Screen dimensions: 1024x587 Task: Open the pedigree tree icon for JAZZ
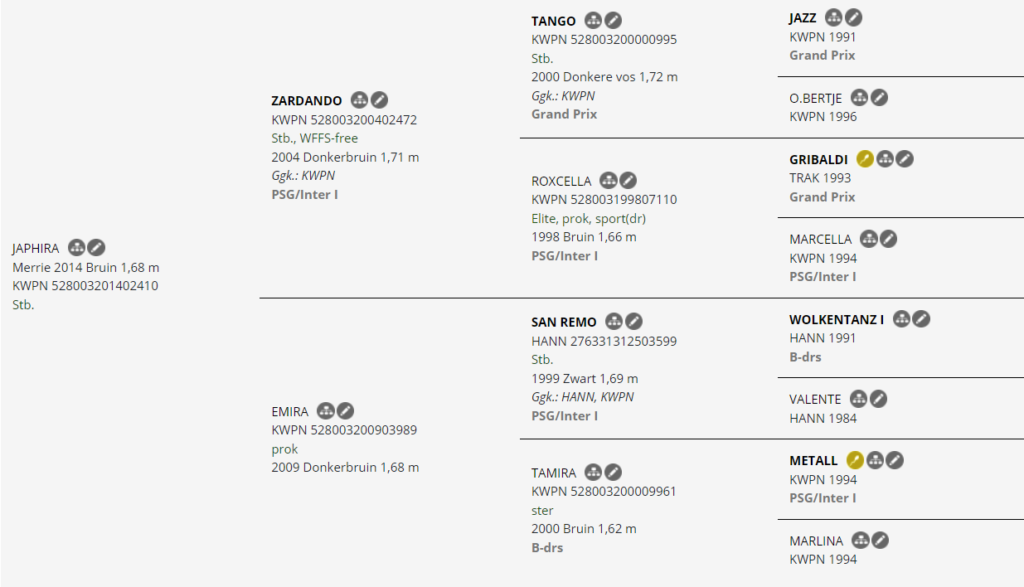pyautogui.click(x=834, y=17)
